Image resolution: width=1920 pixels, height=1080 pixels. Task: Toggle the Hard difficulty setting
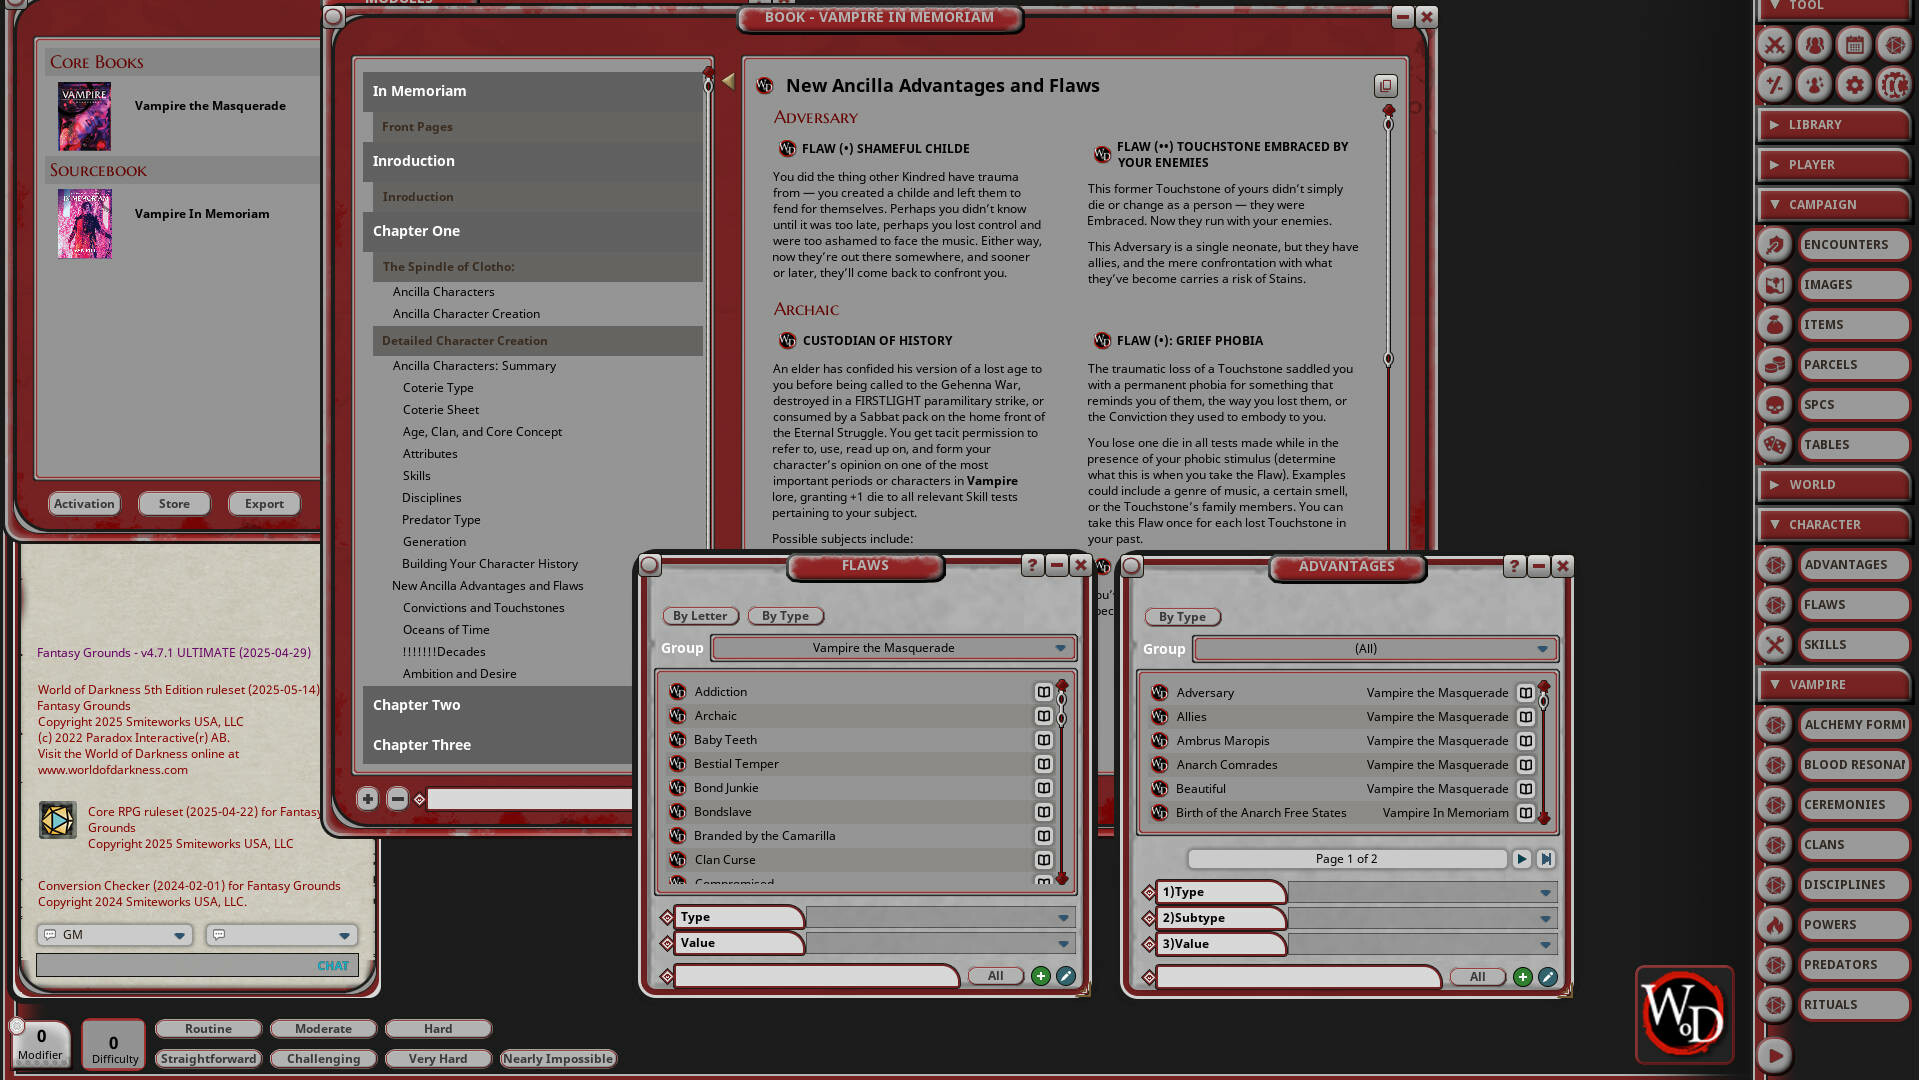click(x=437, y=1028)
